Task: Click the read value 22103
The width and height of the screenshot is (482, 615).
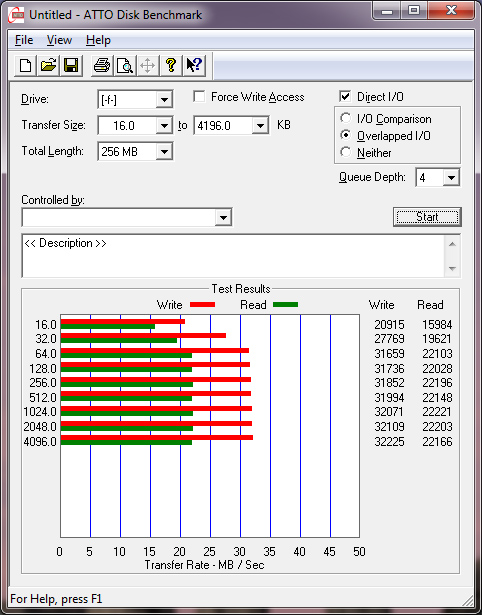Action: click(x=437, y=354)
